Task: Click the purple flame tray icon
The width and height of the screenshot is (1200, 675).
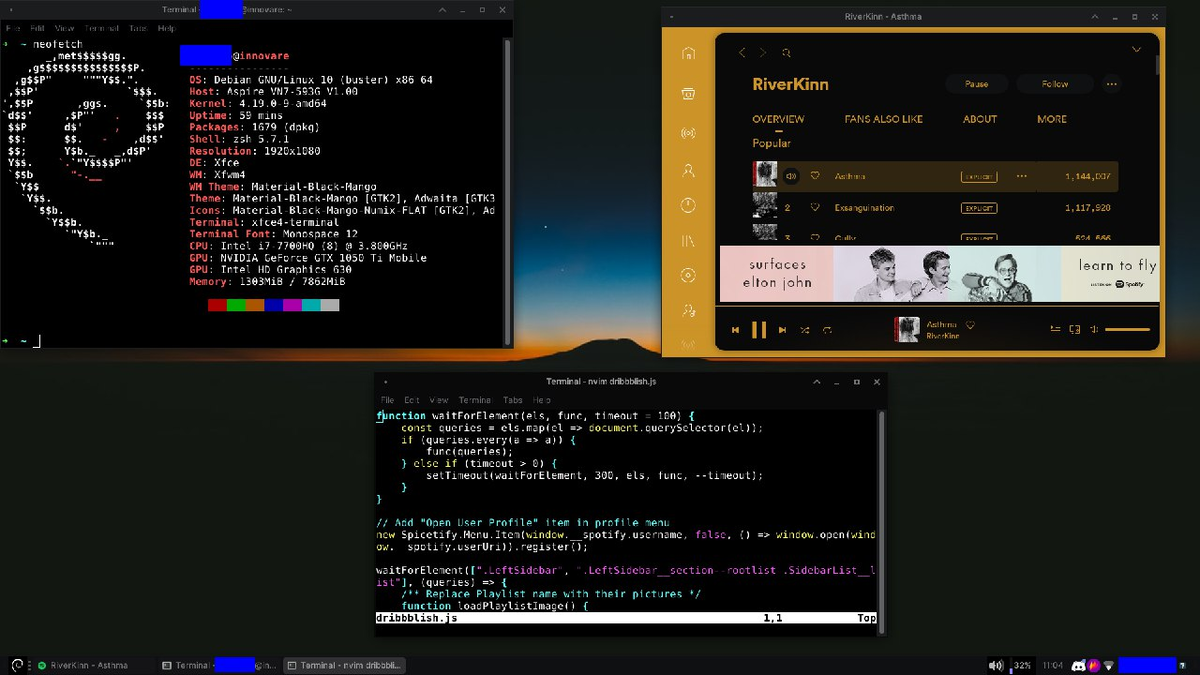Action: coord(1094,665)
